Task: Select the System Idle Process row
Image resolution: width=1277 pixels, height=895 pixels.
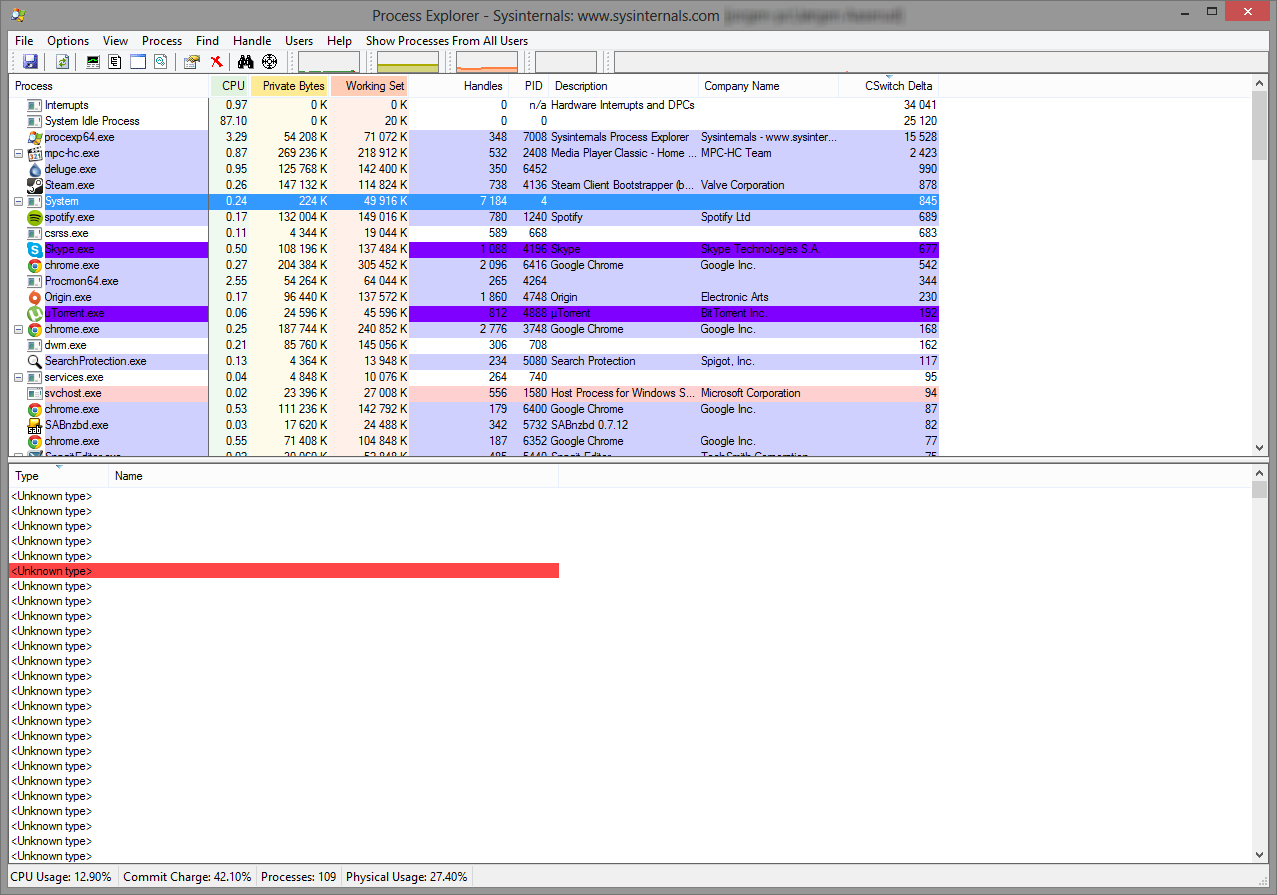Action: point(474,121)
